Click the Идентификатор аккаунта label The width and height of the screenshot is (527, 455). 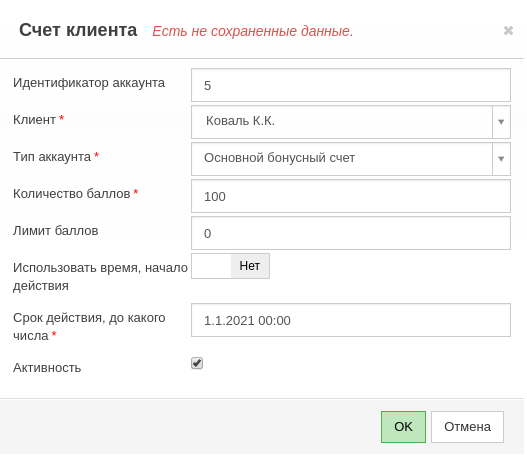[x=89, y=83]
